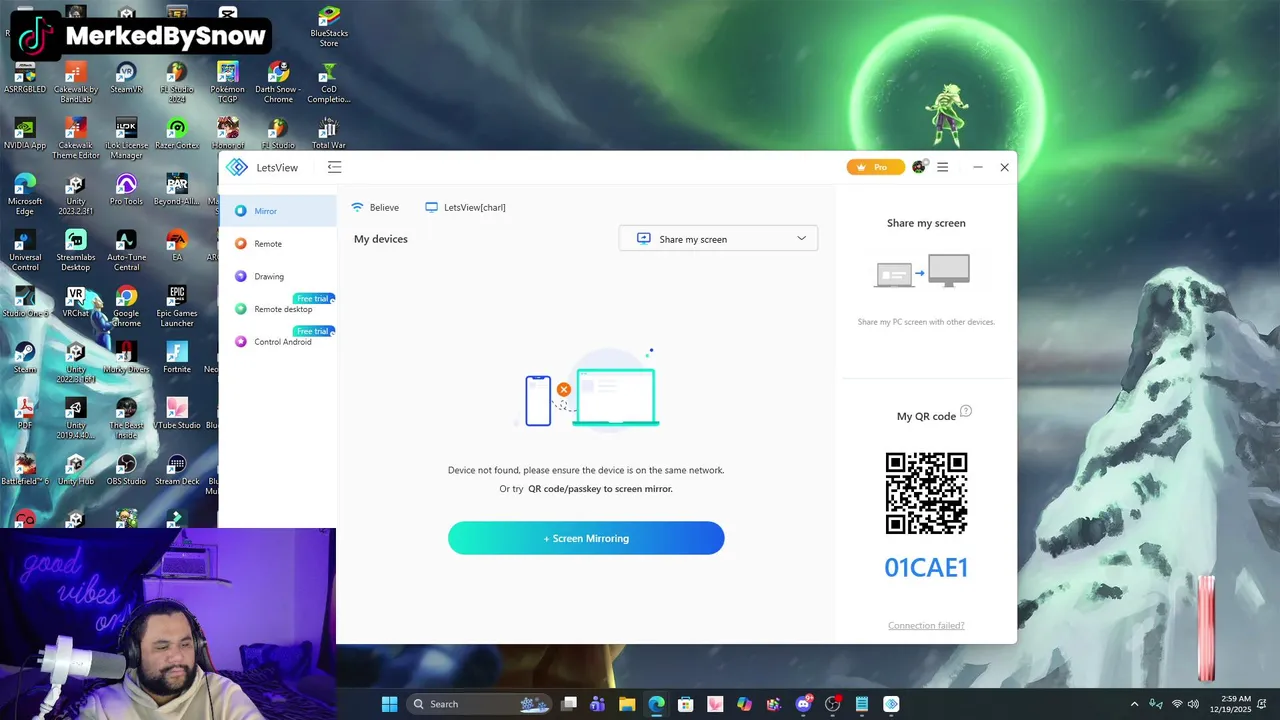Click the Free trial badge on Control Android
Image resolution: width=1280 pixels, height=720 pixels.
pyautogui.click(x=314, y=331)
